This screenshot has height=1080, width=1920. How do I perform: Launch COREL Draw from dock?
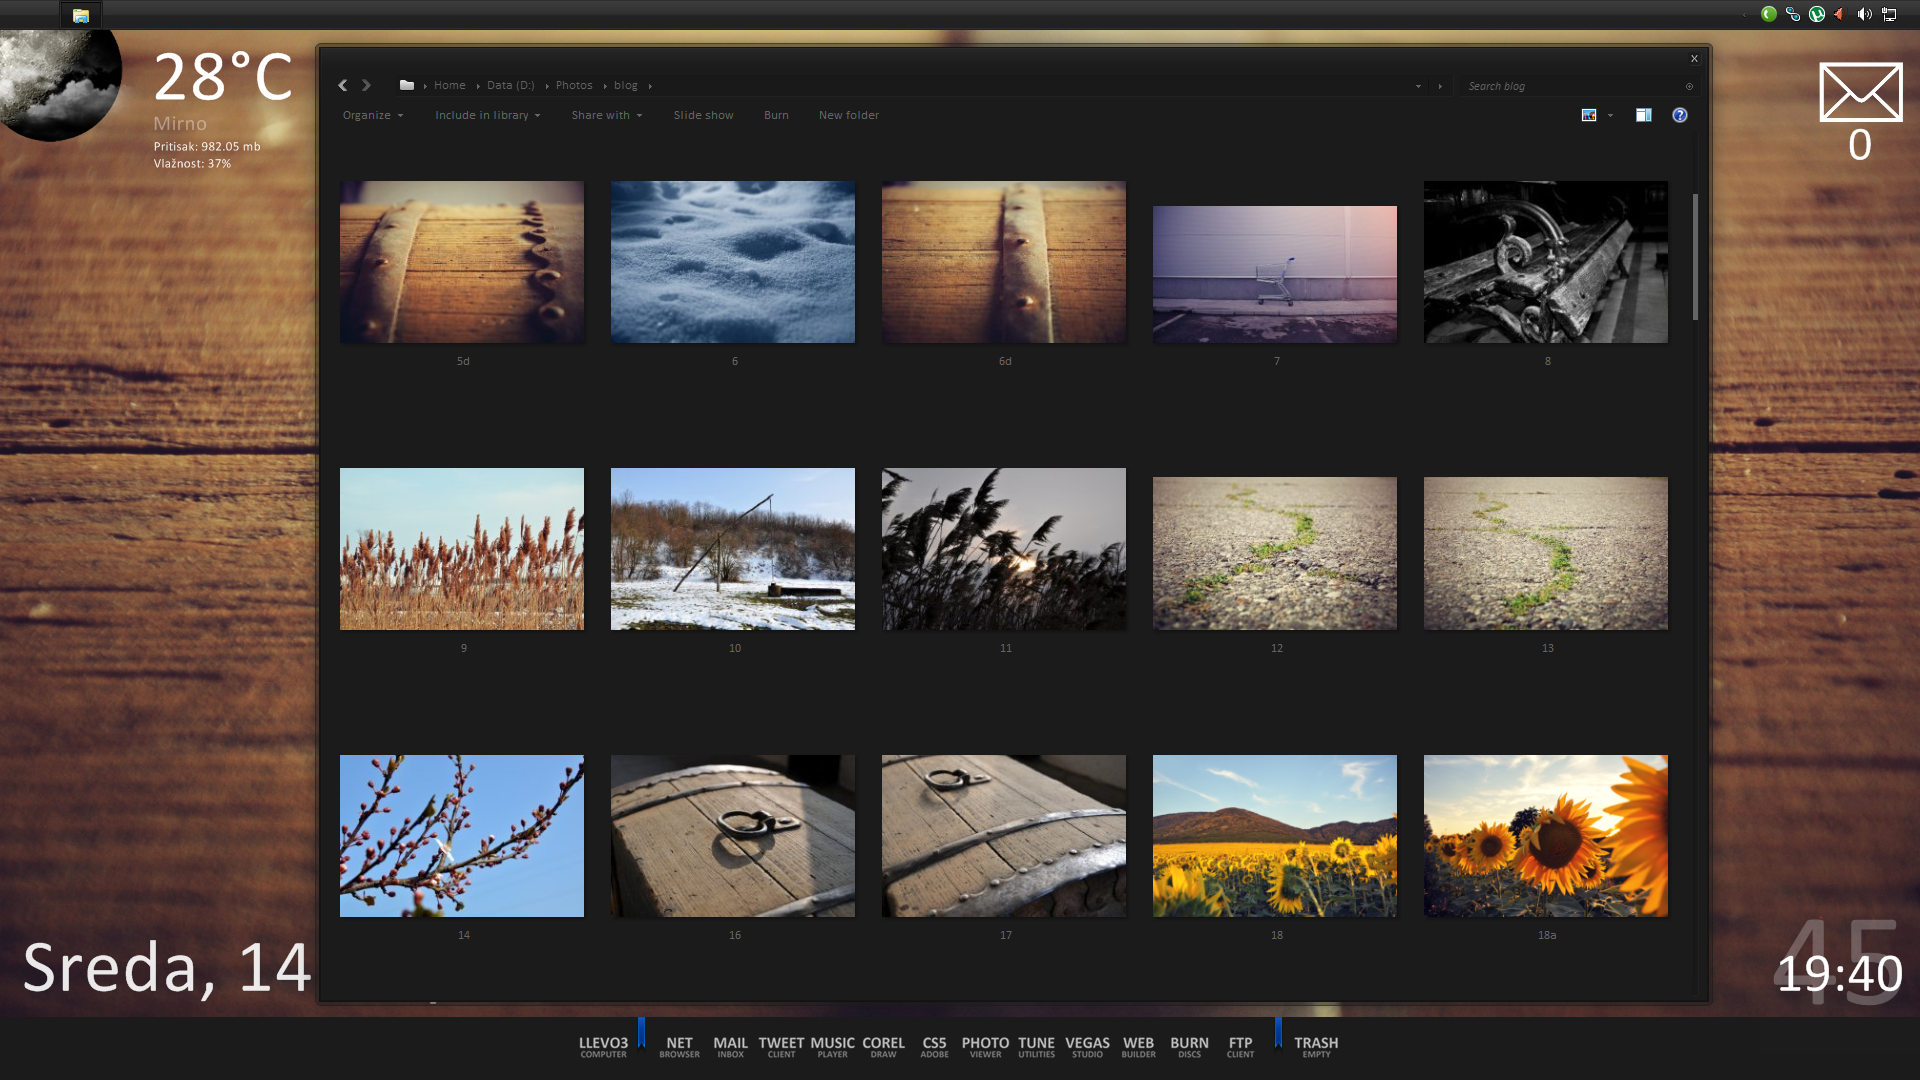point(883,1046)
